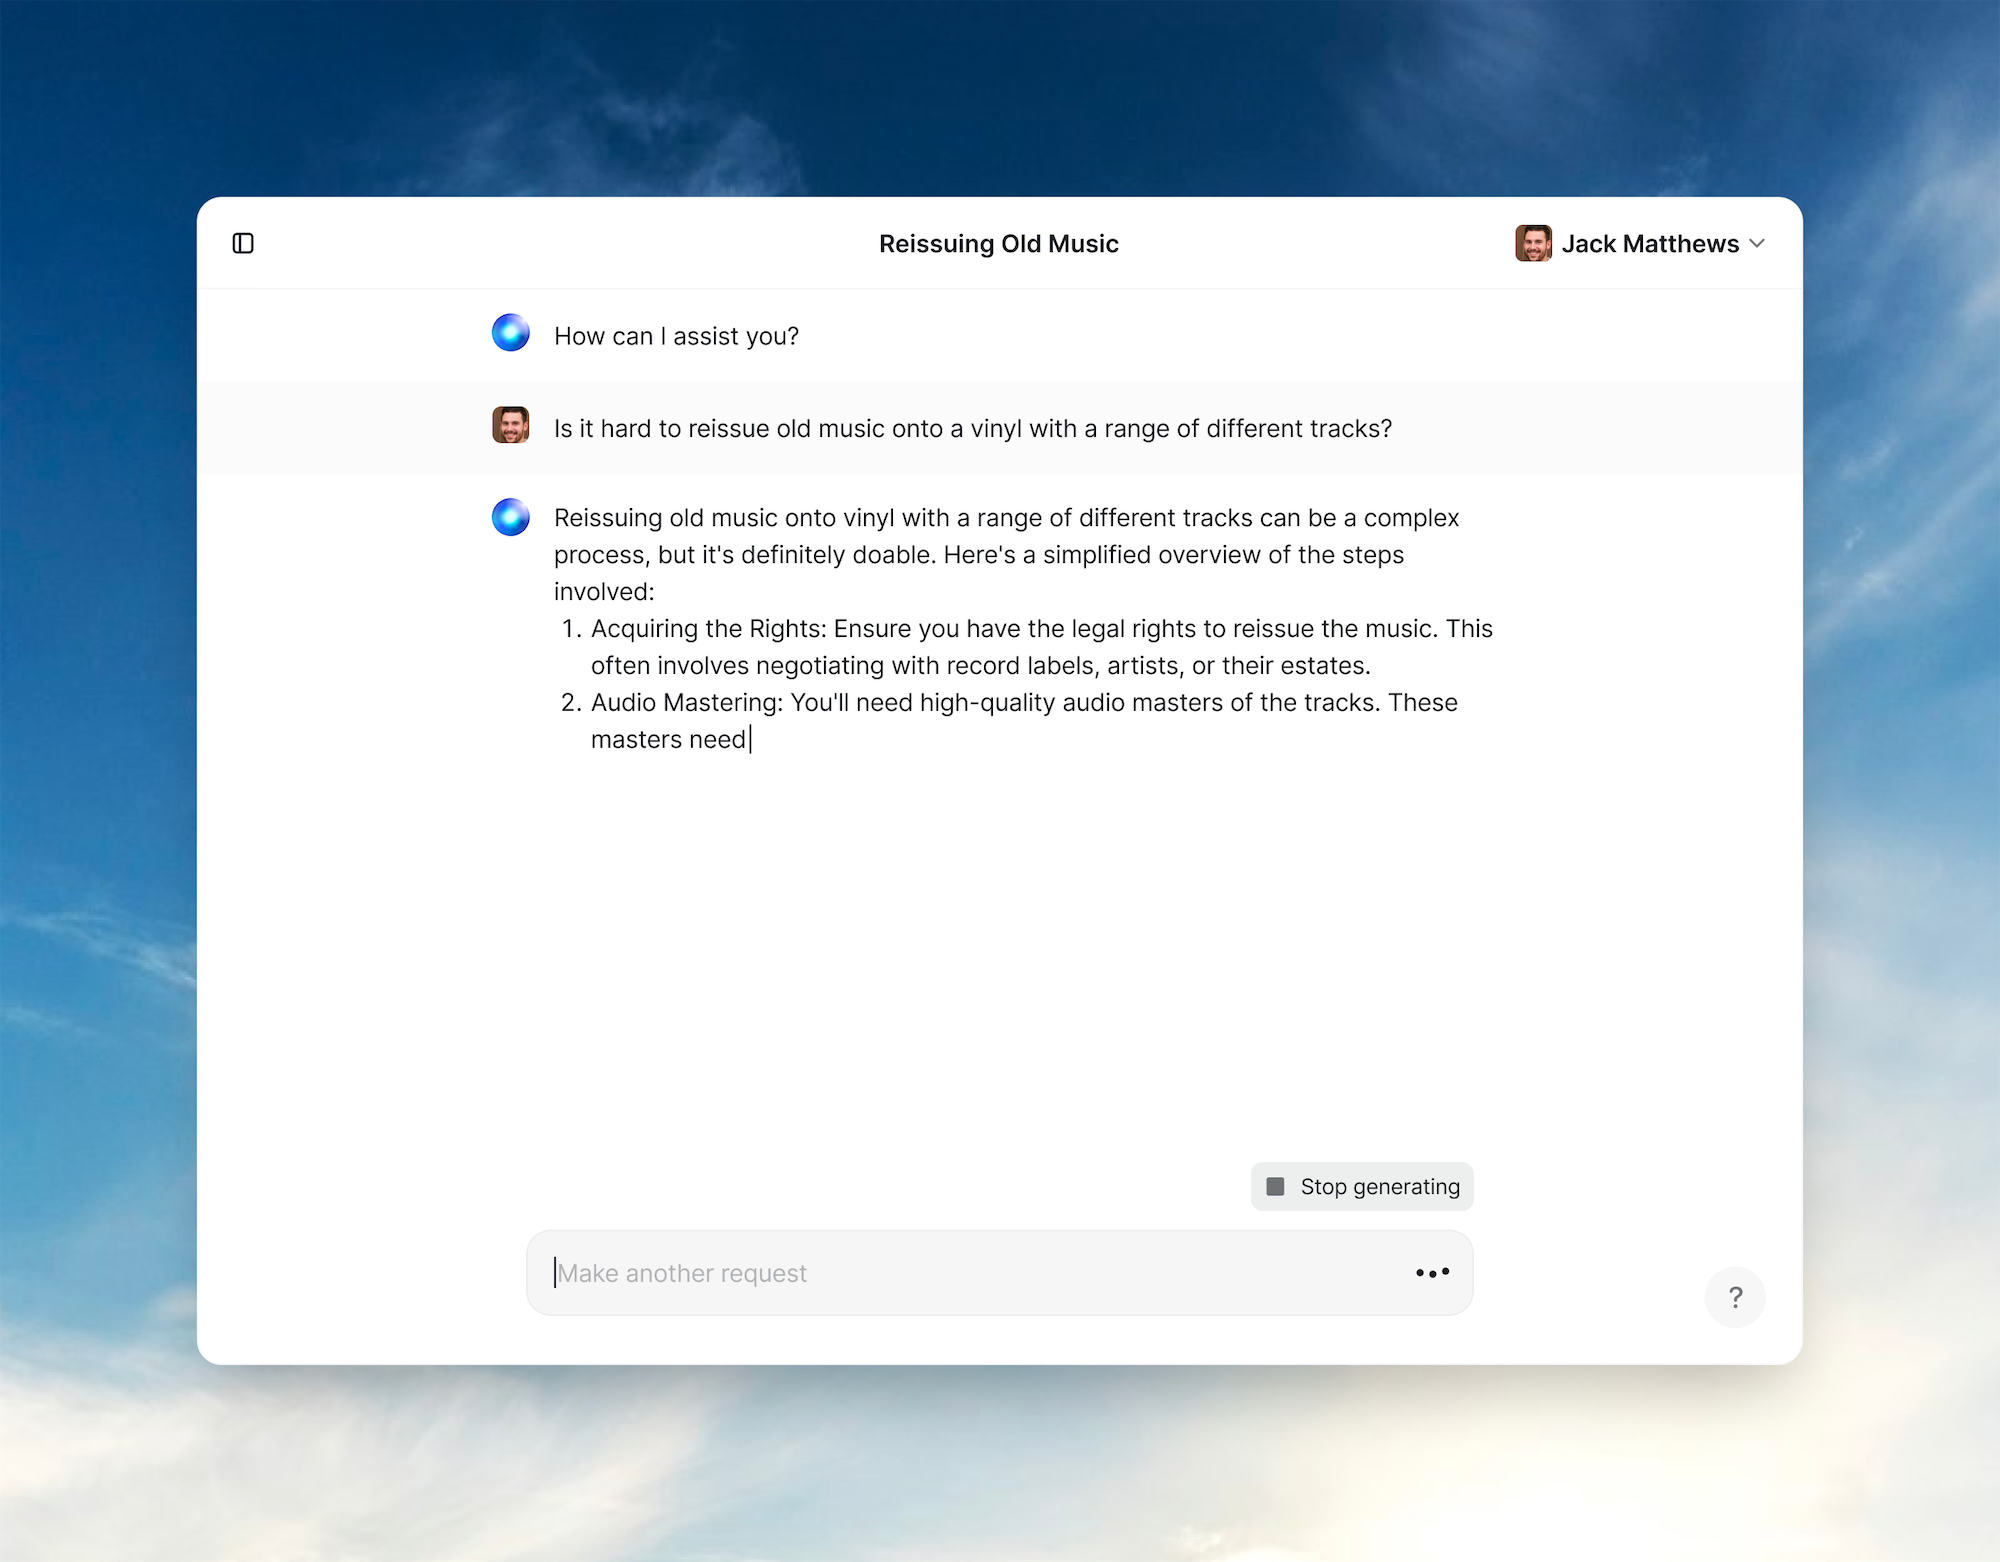The width and height of the screenshot is (2000, 1562).
Task: Click the stop square icon
Action: coord(1275,1186)
